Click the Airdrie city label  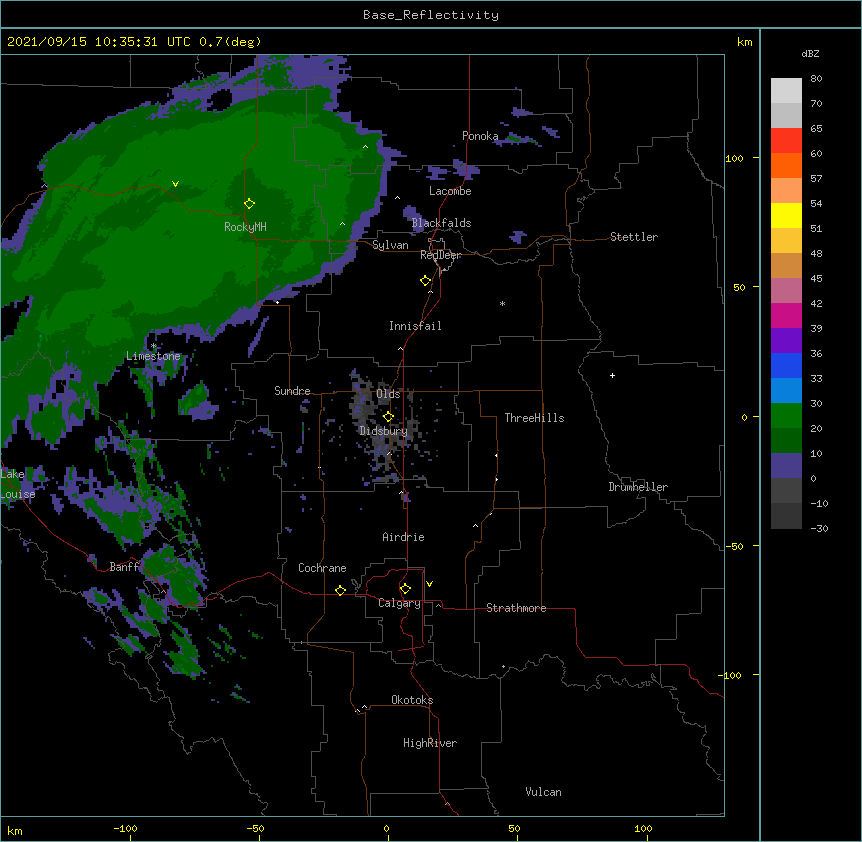click(404, 537)
